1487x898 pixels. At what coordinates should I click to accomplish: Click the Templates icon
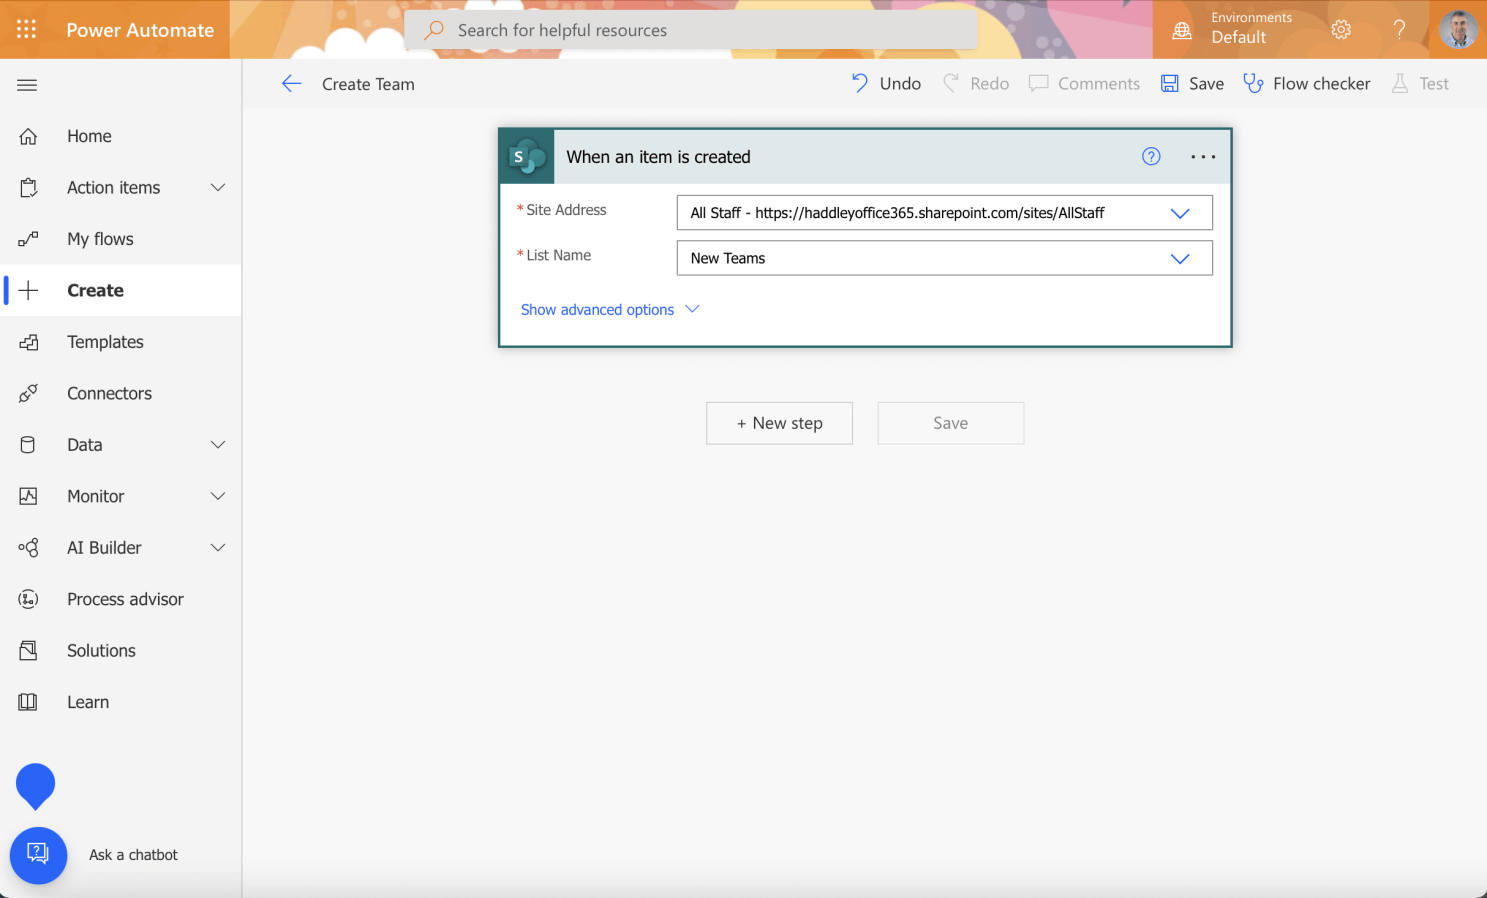point(28,342)
